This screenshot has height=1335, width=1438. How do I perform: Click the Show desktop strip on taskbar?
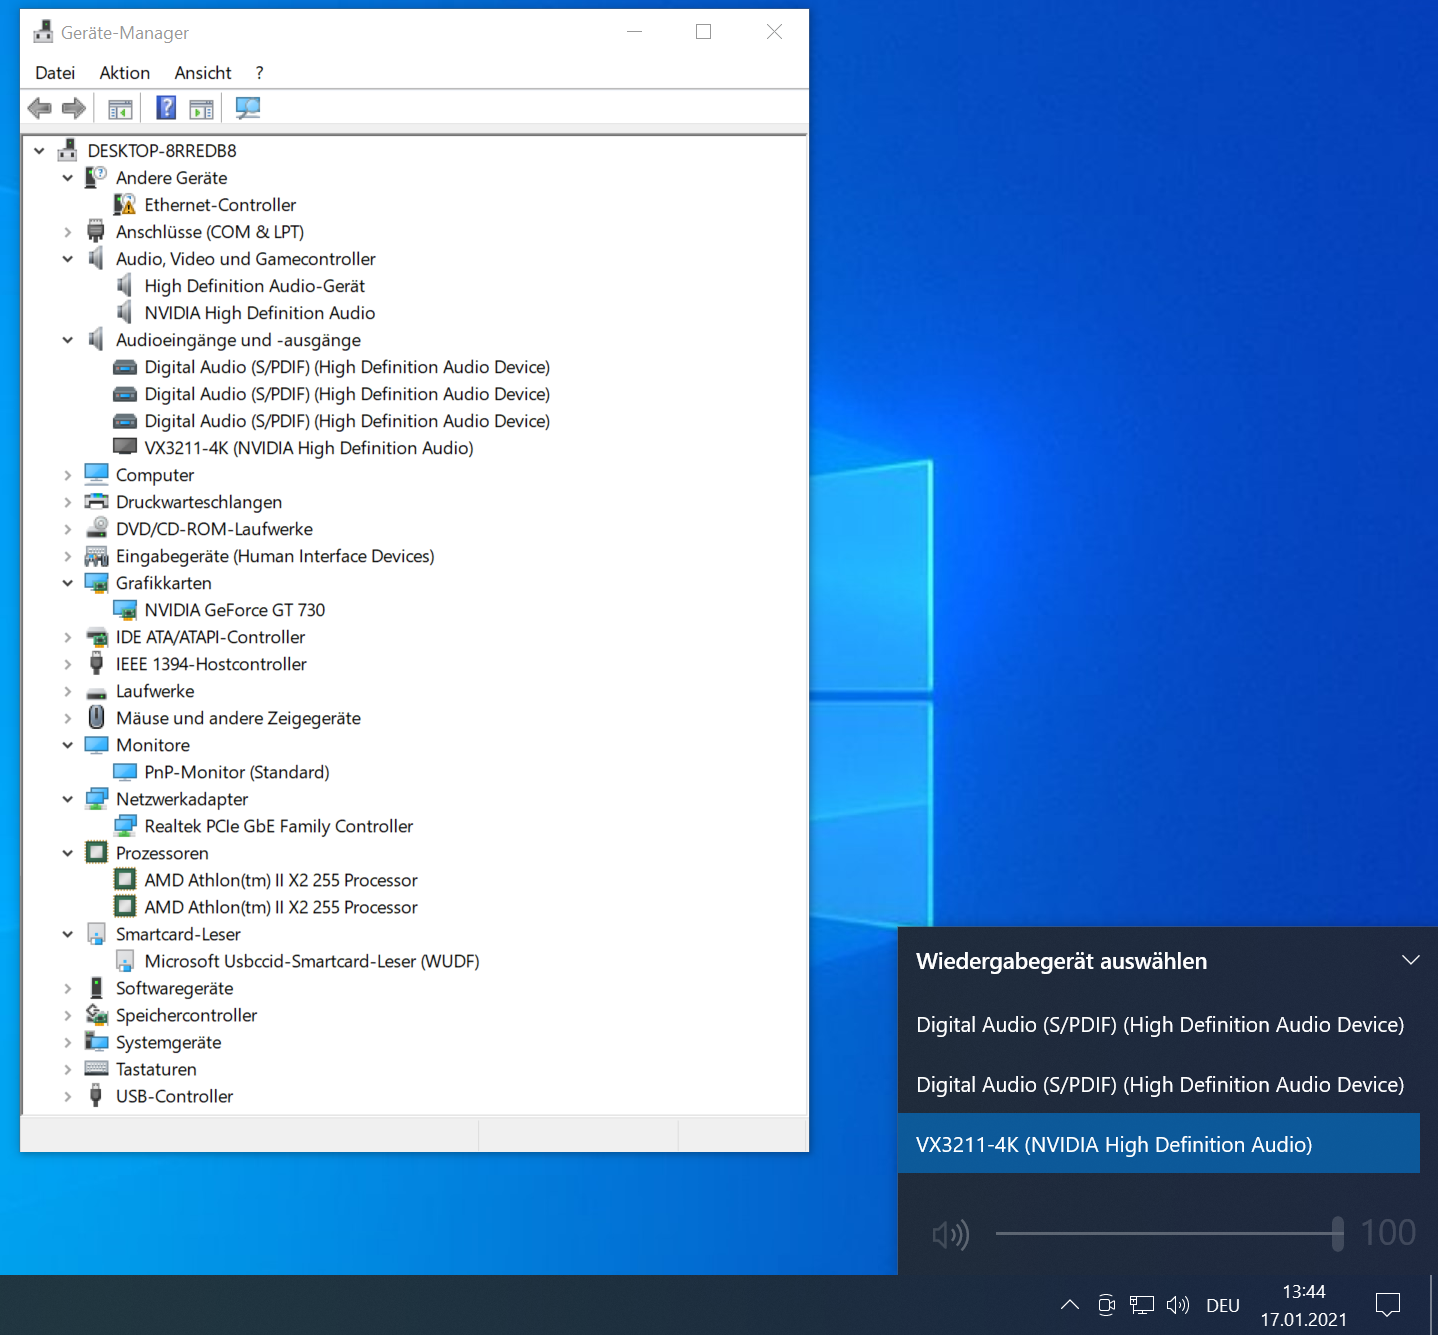point(1433,1305)
